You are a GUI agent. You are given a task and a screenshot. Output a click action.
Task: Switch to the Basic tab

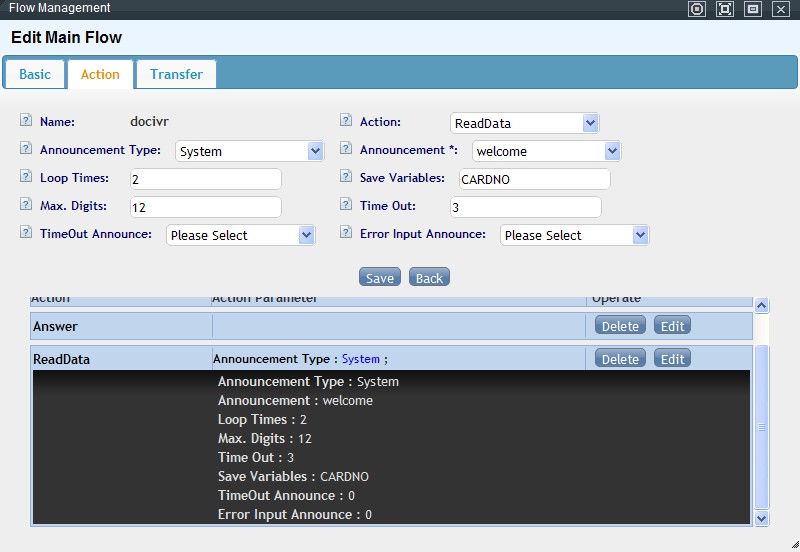click(35, 74)
